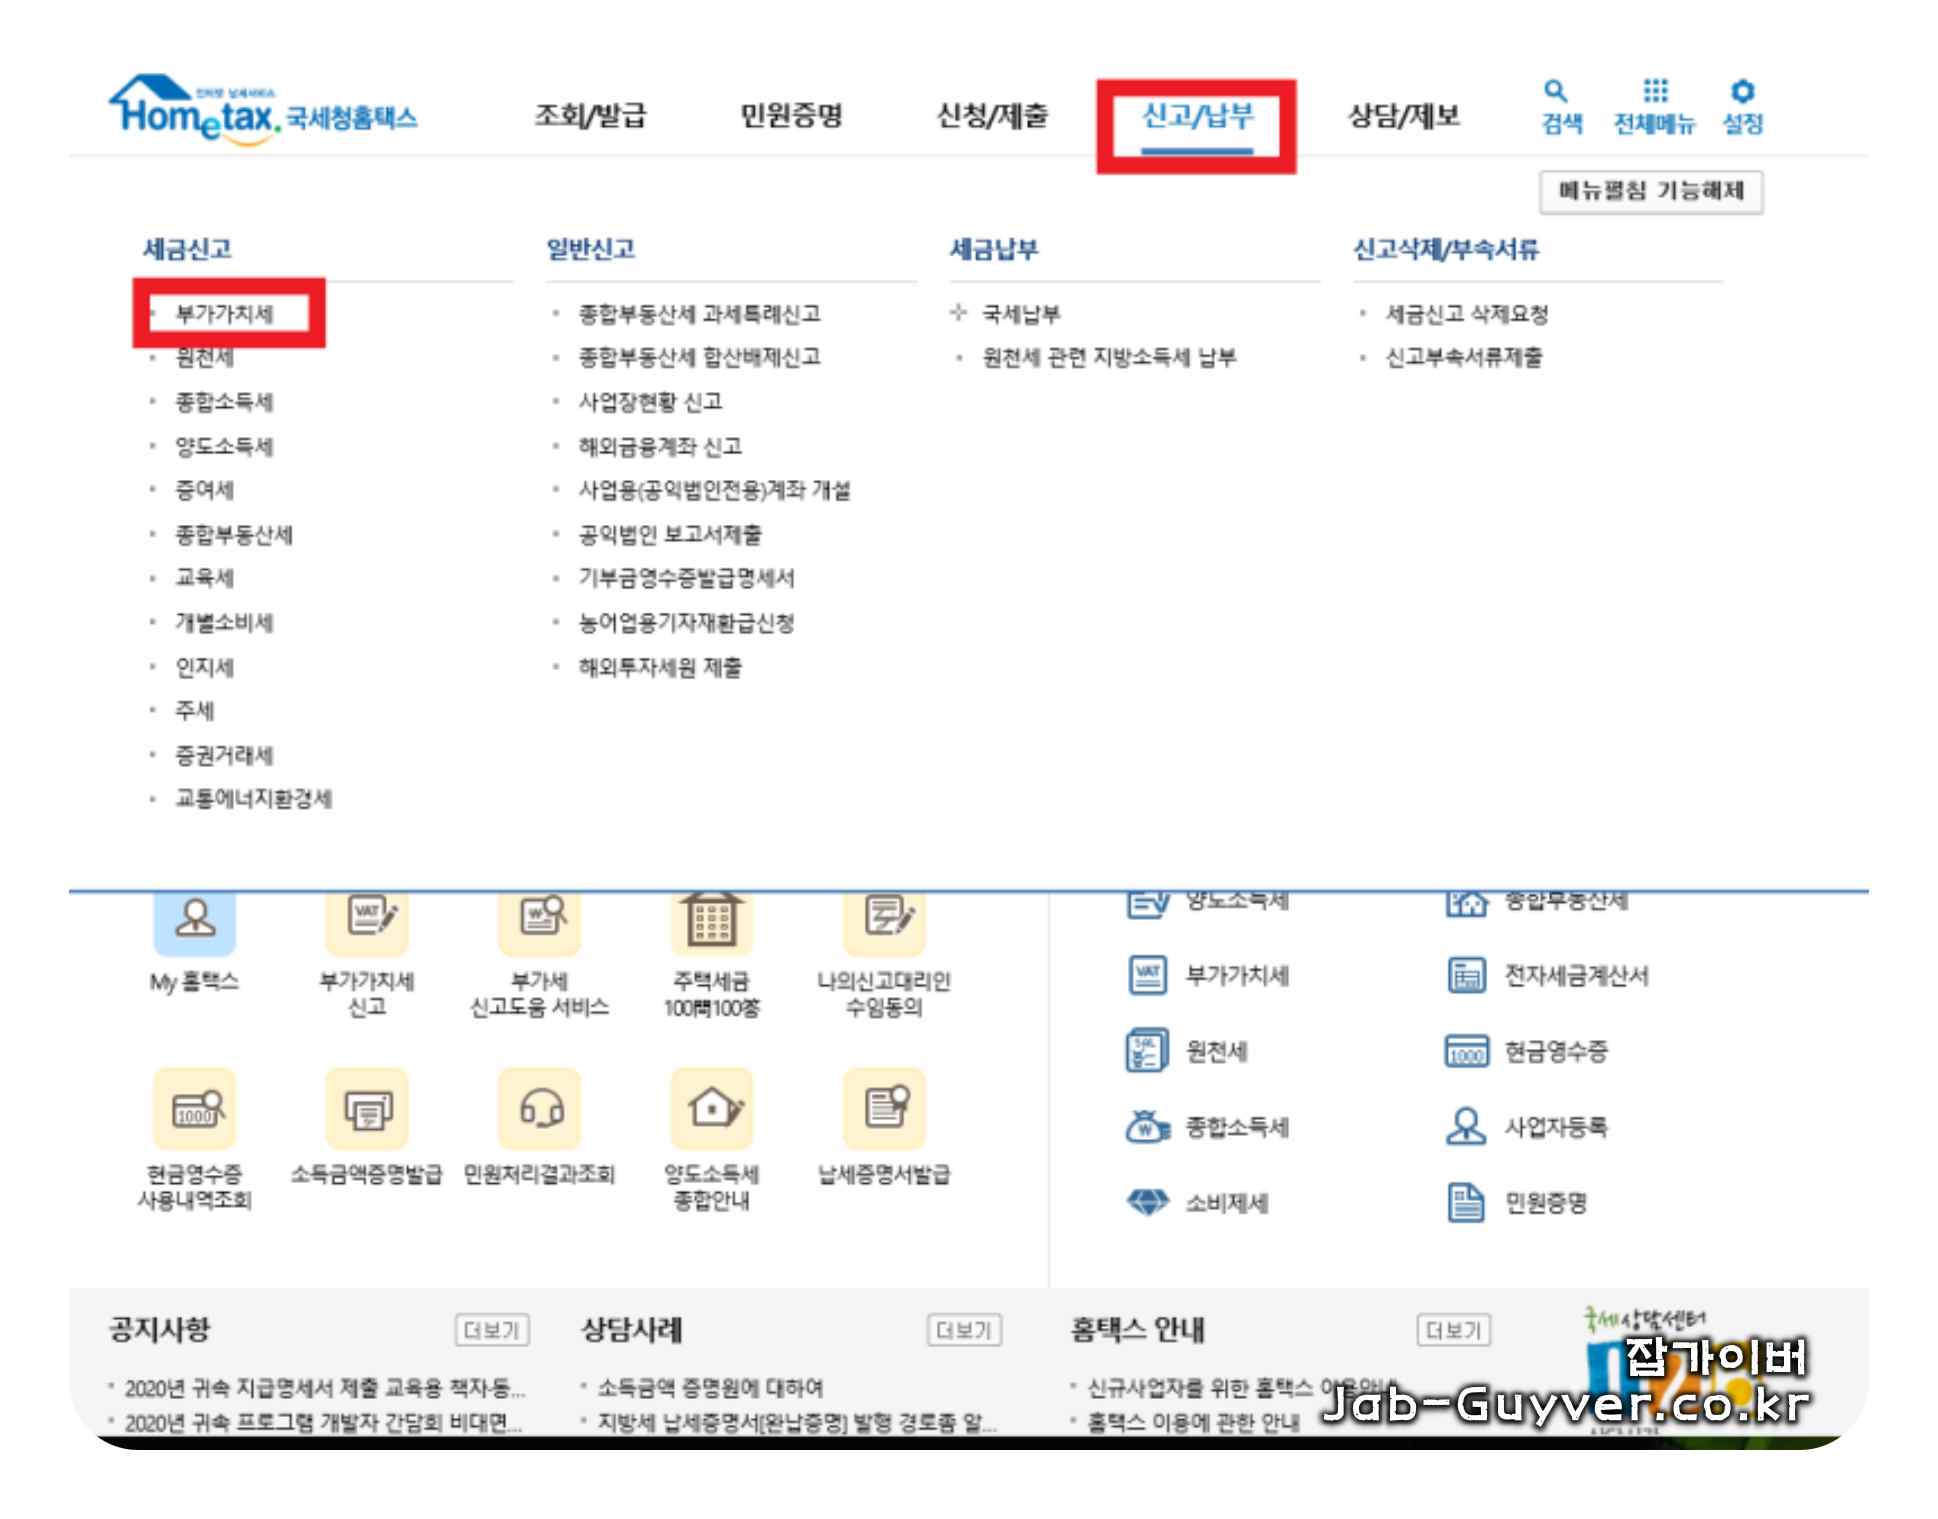
Task: Open 양도소득세 종합안내 house icon
Action: coord(712,1108)
